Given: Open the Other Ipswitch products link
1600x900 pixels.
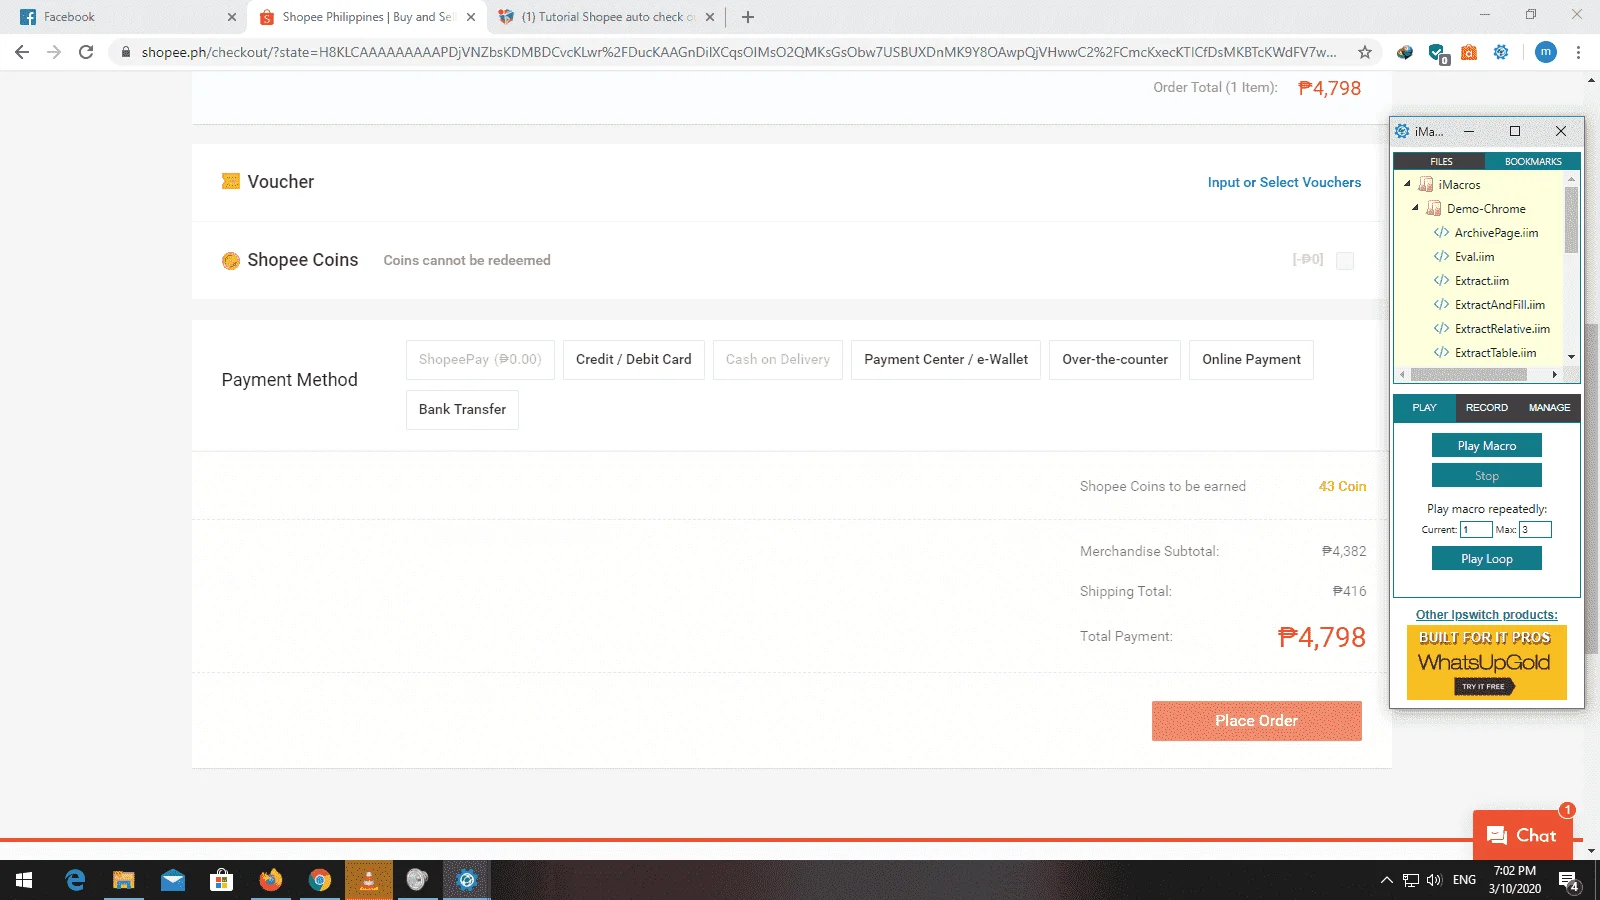Looking at the screenshot, I should click(1487, 615).
